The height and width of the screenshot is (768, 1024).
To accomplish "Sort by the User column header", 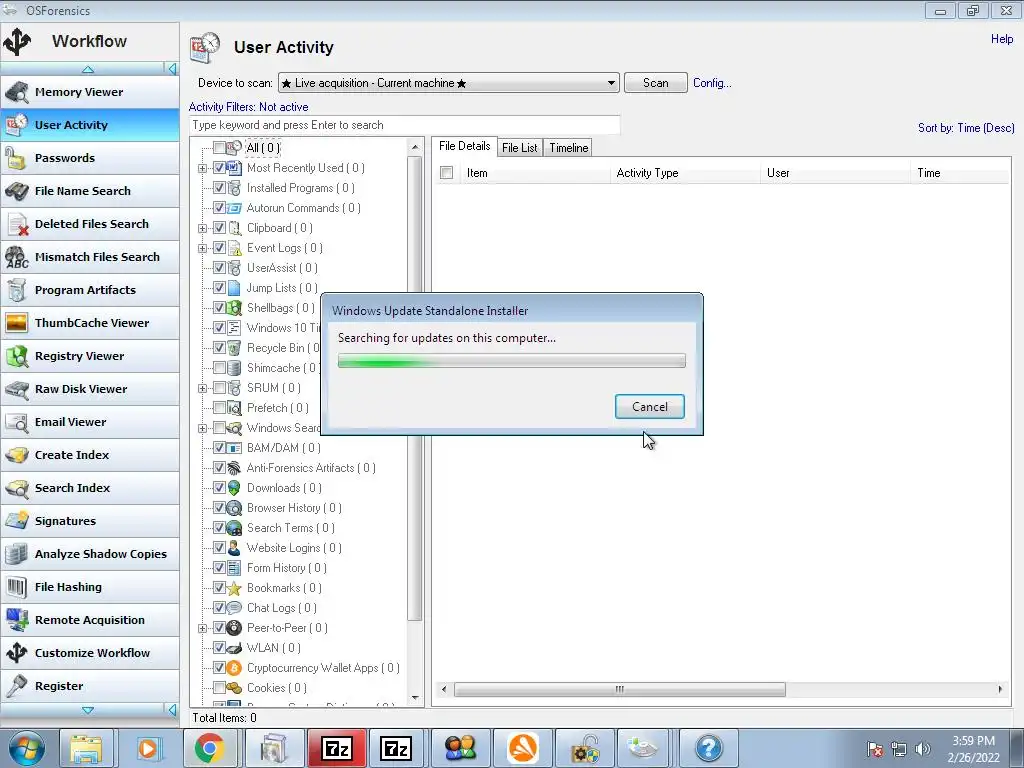I will 835,173.
